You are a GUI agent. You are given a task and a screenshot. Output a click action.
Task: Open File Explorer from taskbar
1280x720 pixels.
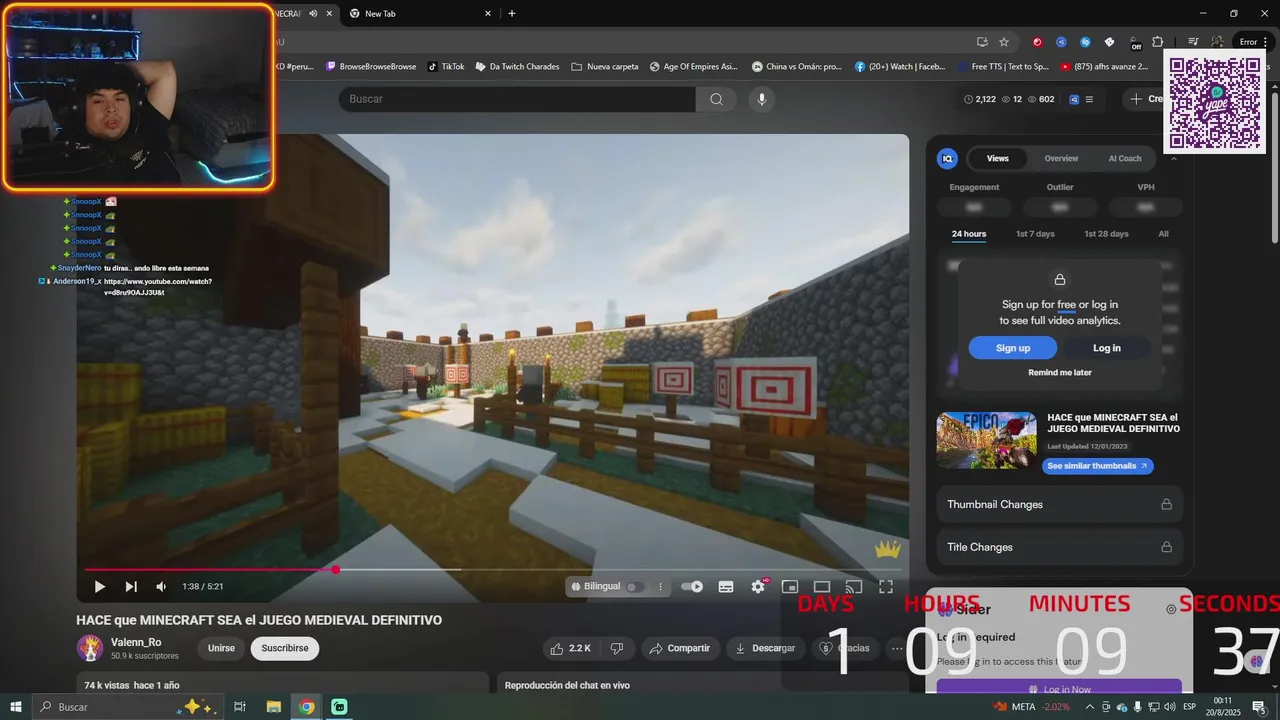(x=273, y=707)
